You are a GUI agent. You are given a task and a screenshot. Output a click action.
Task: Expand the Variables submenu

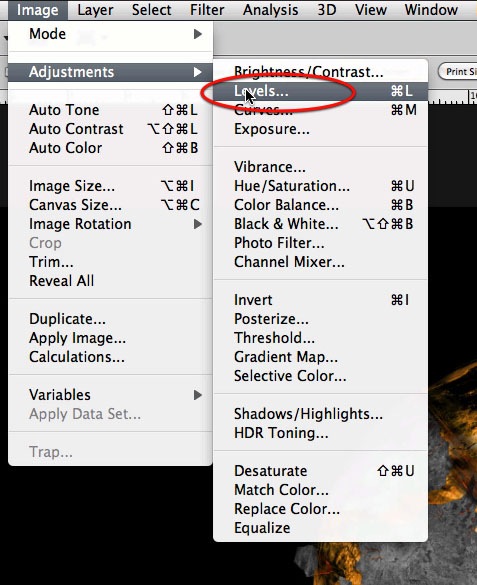[x=110, y=395]
